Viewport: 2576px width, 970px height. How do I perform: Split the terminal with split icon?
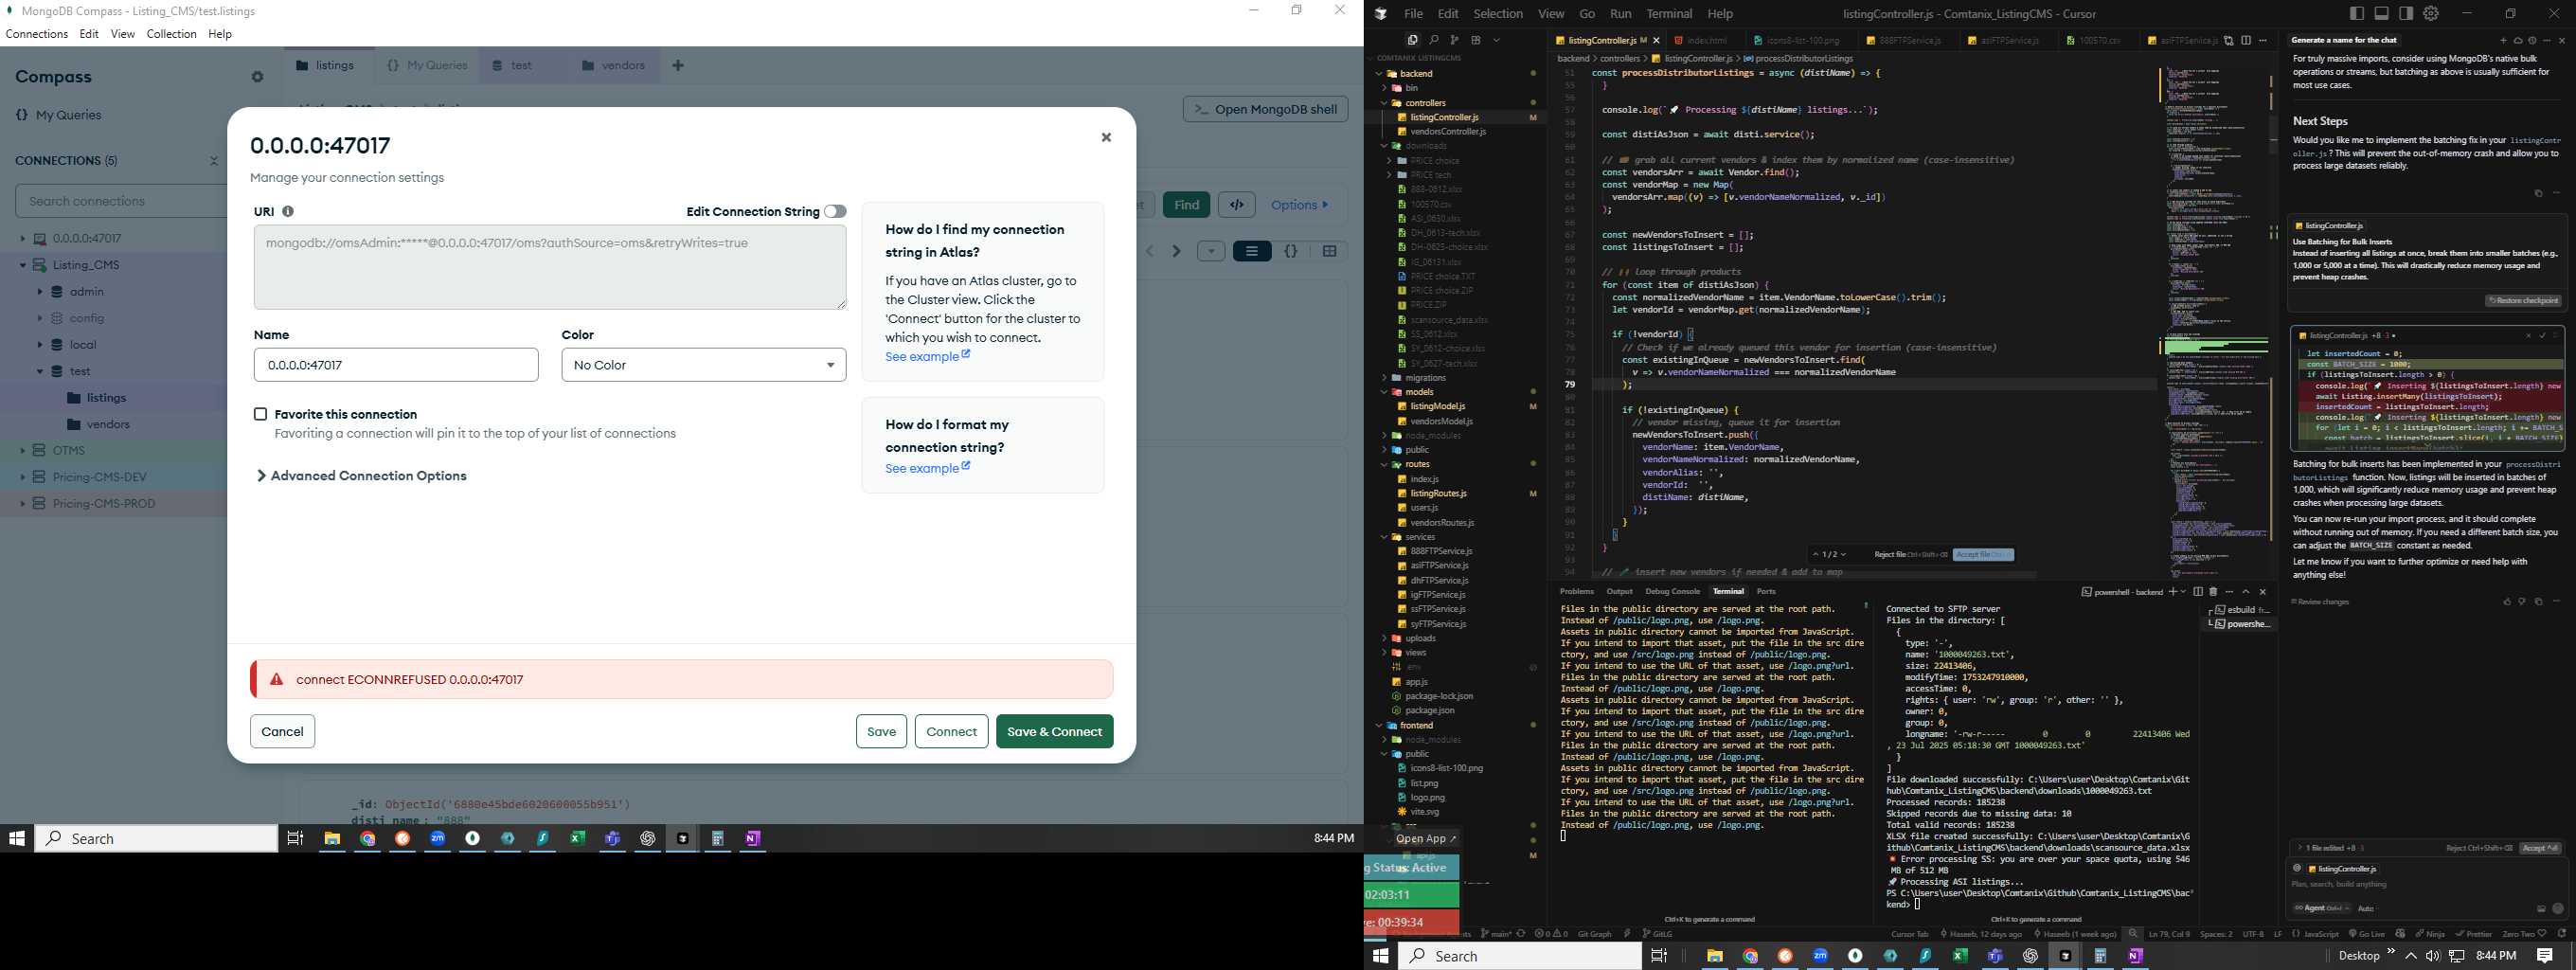click(2198, 592)
